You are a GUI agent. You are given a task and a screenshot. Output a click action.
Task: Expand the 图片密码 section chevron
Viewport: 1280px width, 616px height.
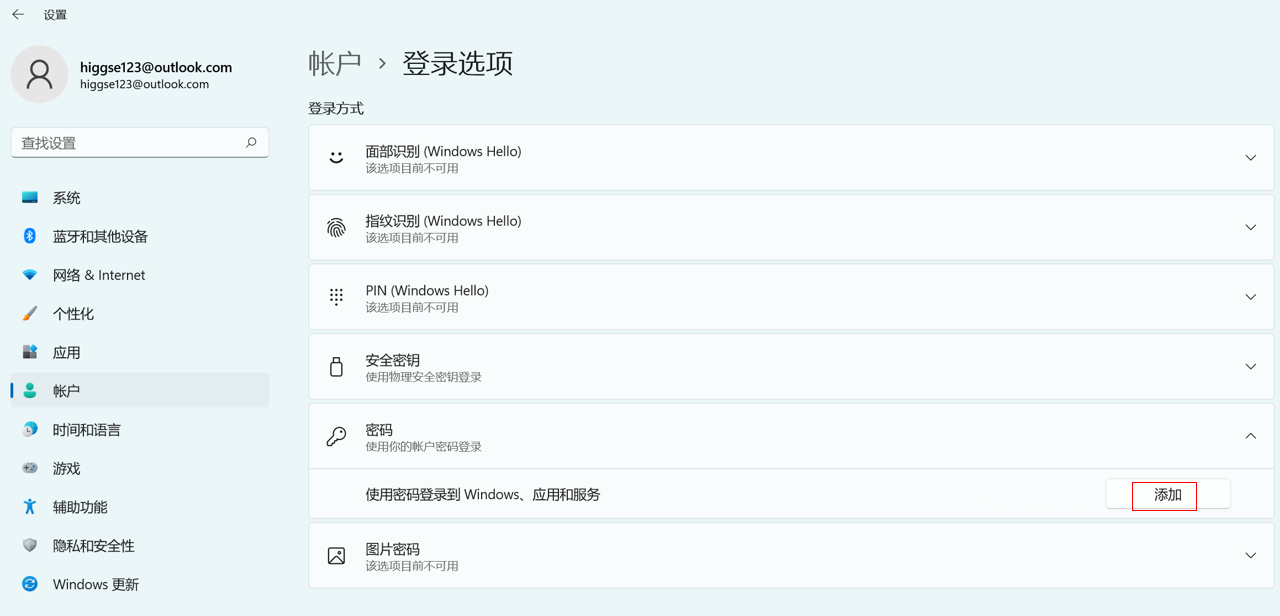tap(1250, 555)
